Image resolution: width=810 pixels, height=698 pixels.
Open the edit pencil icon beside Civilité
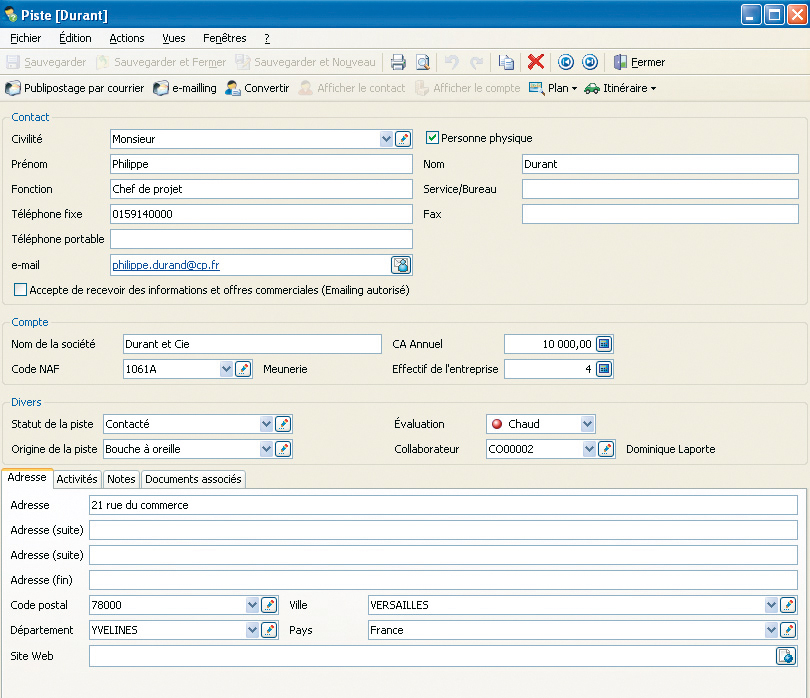[x=404, y=139]
